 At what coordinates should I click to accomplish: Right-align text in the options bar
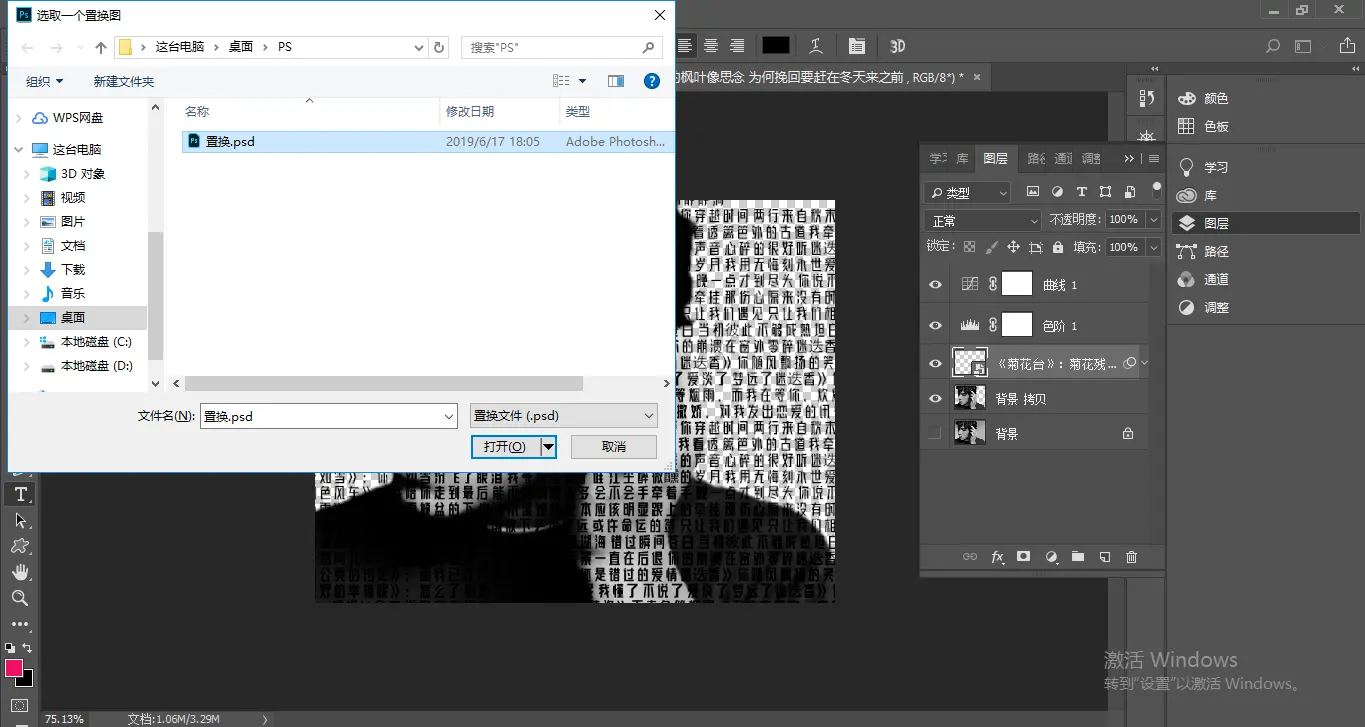tap(737, 46)
